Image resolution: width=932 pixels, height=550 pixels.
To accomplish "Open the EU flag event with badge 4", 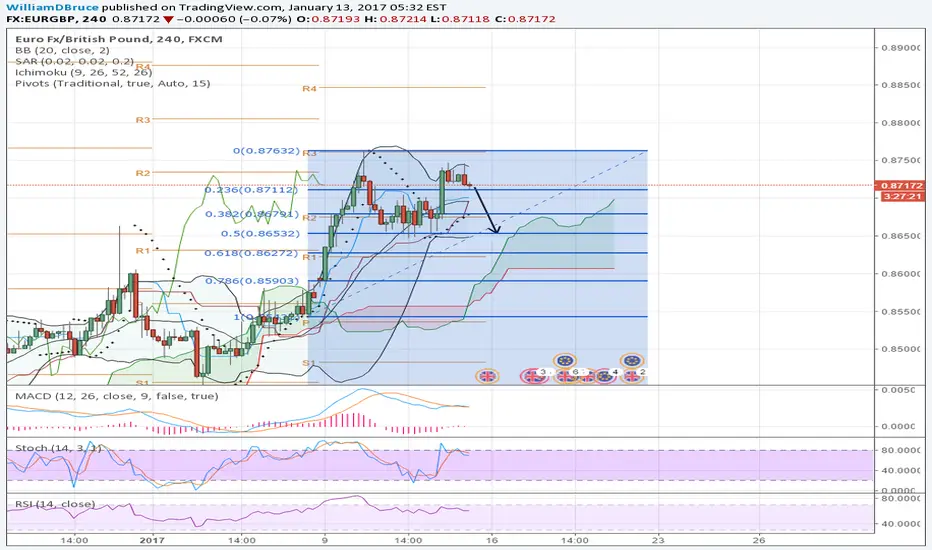I will (x=604, y=376).
